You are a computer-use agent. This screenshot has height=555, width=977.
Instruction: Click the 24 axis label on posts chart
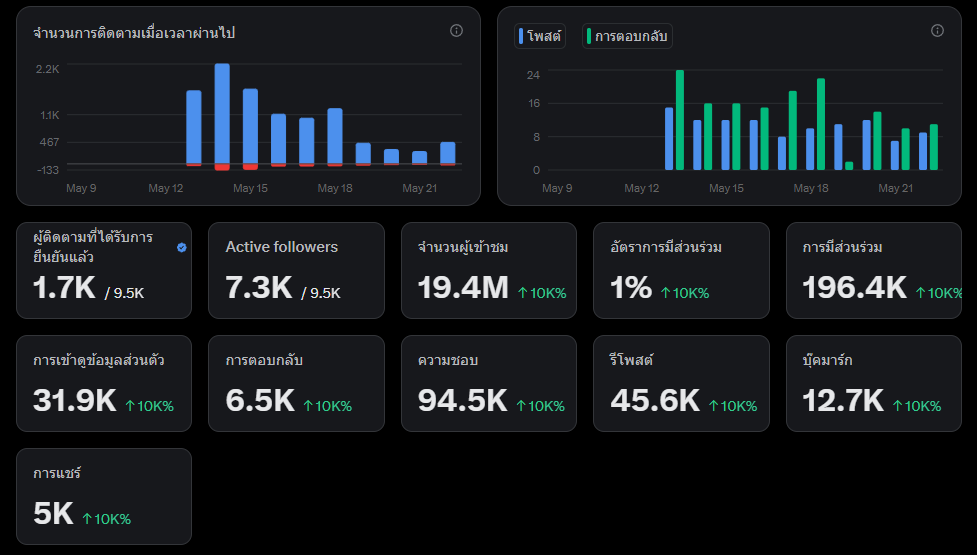coord(533,75)
